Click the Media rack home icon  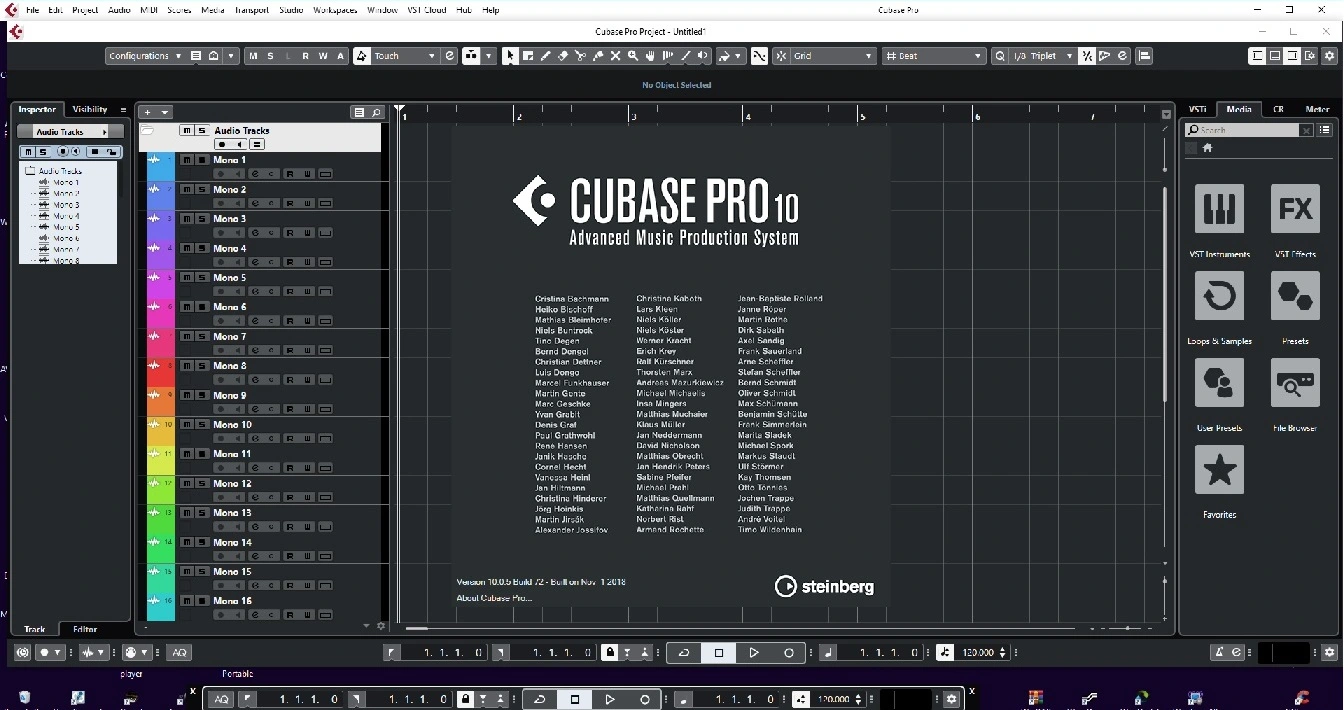coord(1207,148)
